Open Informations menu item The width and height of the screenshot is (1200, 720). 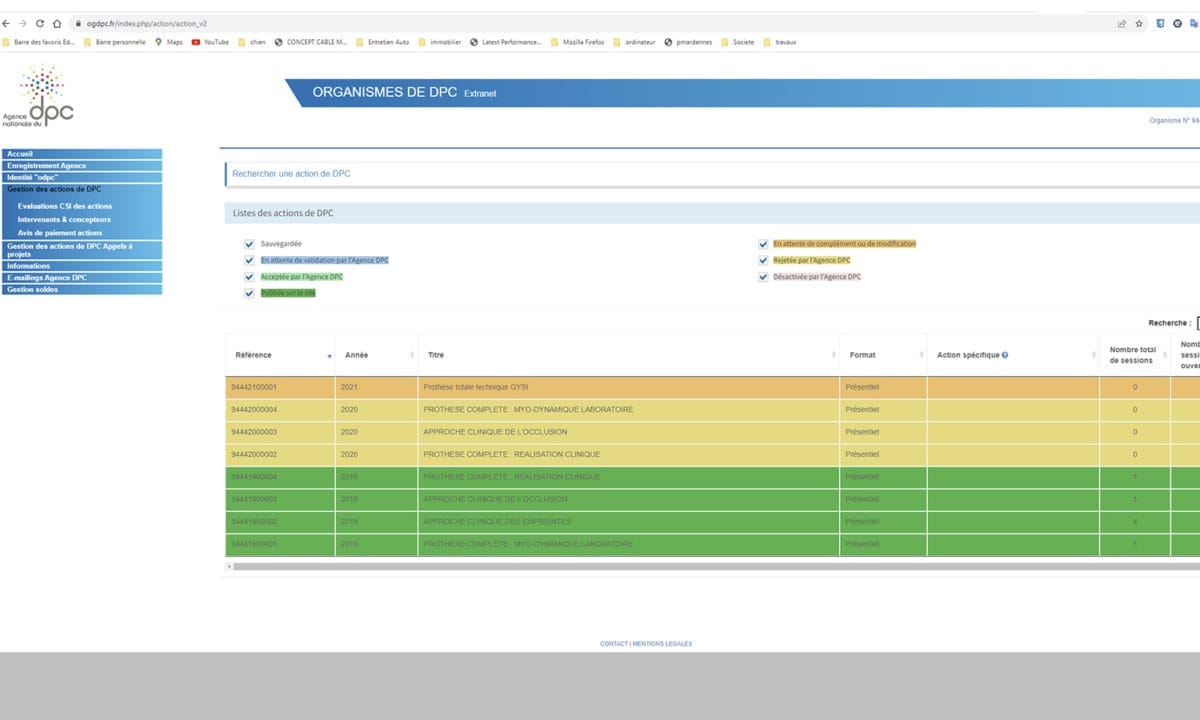click(82, 266)
